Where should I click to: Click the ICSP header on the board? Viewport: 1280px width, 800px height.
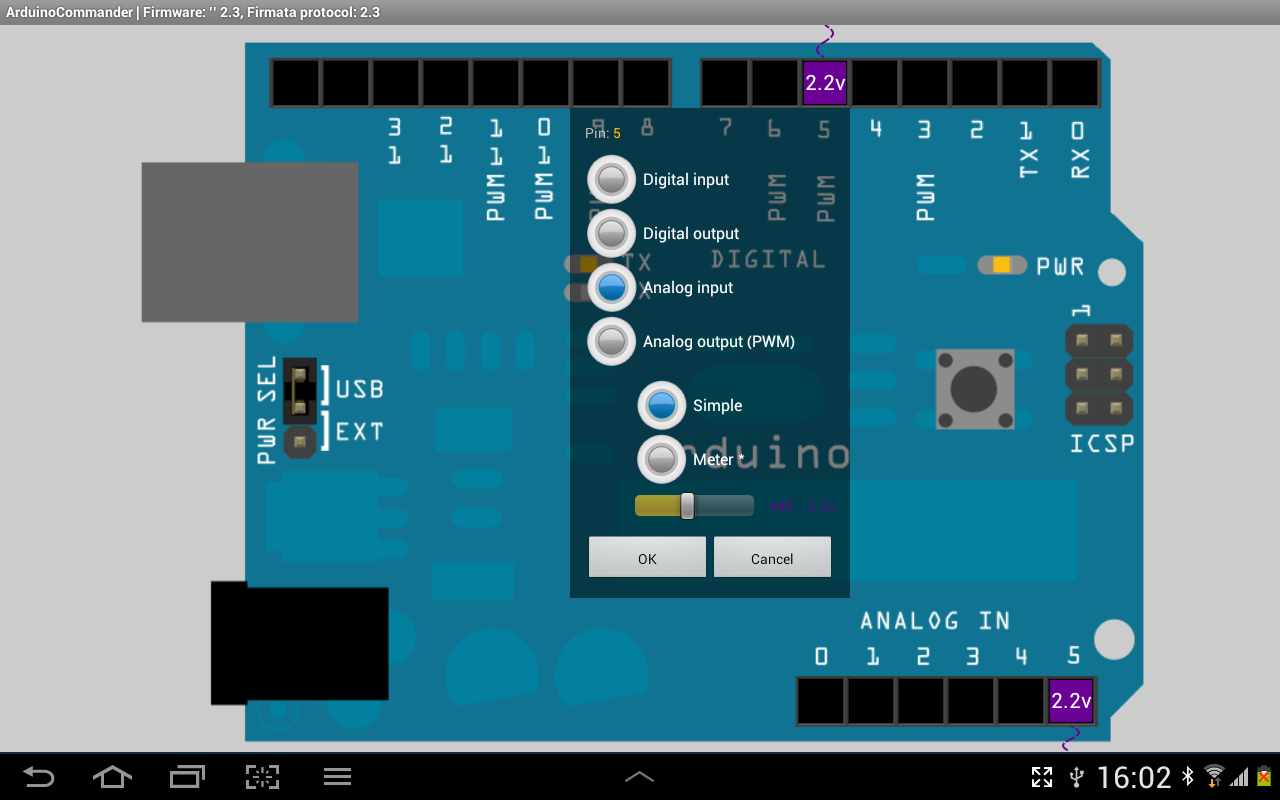[x=1099, y=375]
